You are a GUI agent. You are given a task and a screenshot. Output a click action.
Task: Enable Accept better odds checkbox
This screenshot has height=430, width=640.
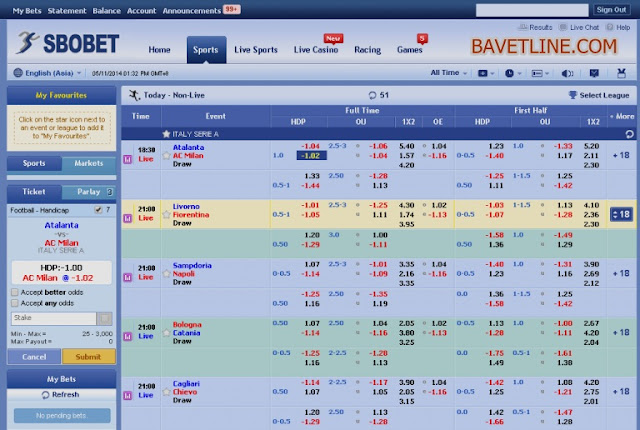[x=15, y=292]
